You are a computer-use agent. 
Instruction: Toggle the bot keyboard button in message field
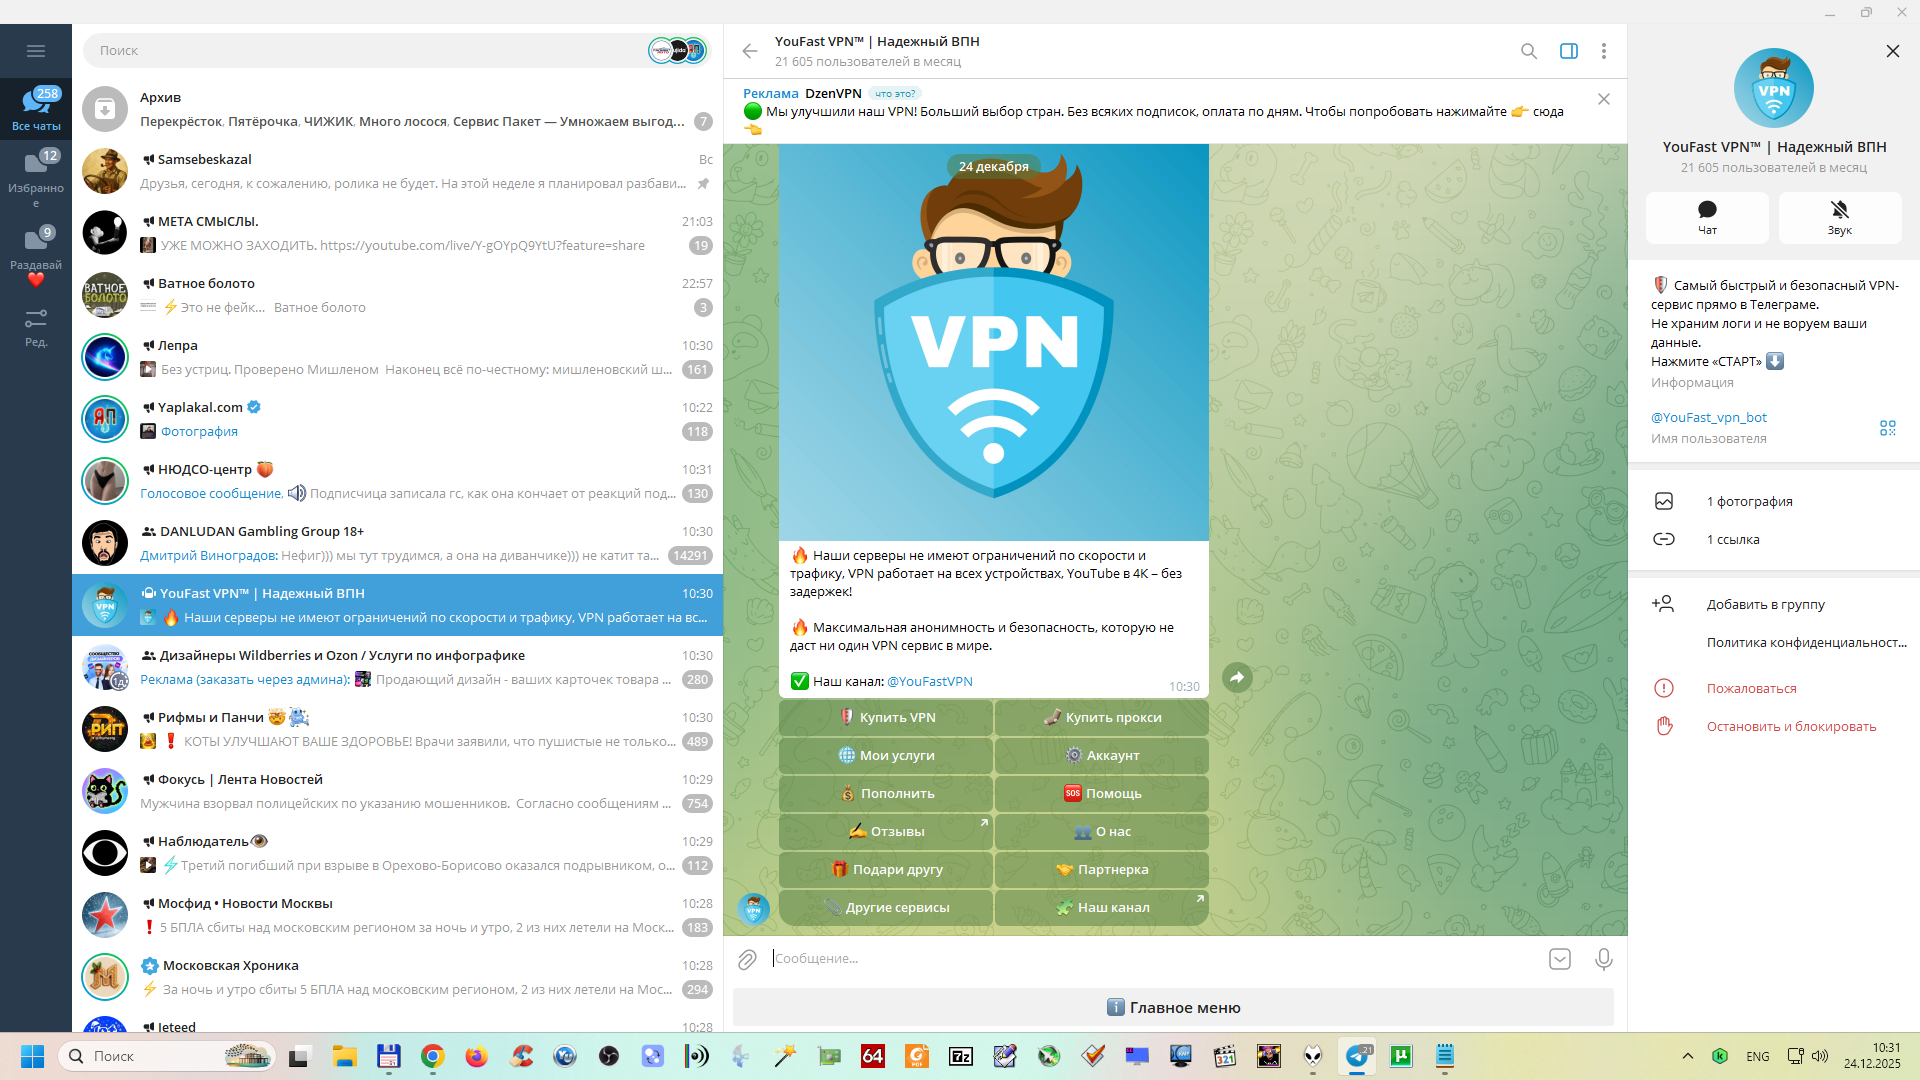pos(1559,960)
